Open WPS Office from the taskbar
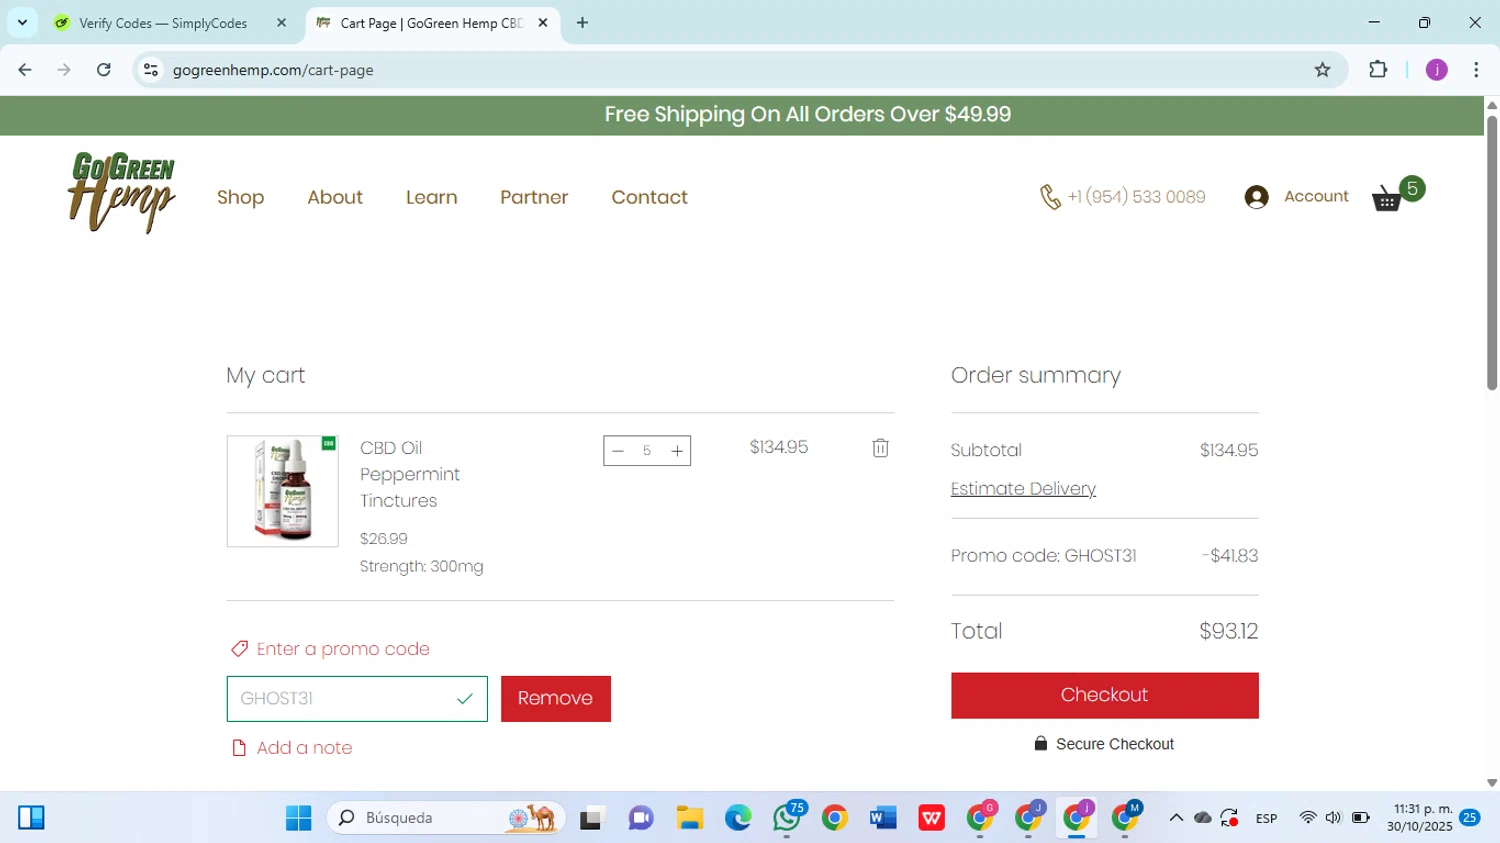Image resolution: width=1500 pixels, height=843 pixels. (x=932, y=818)
